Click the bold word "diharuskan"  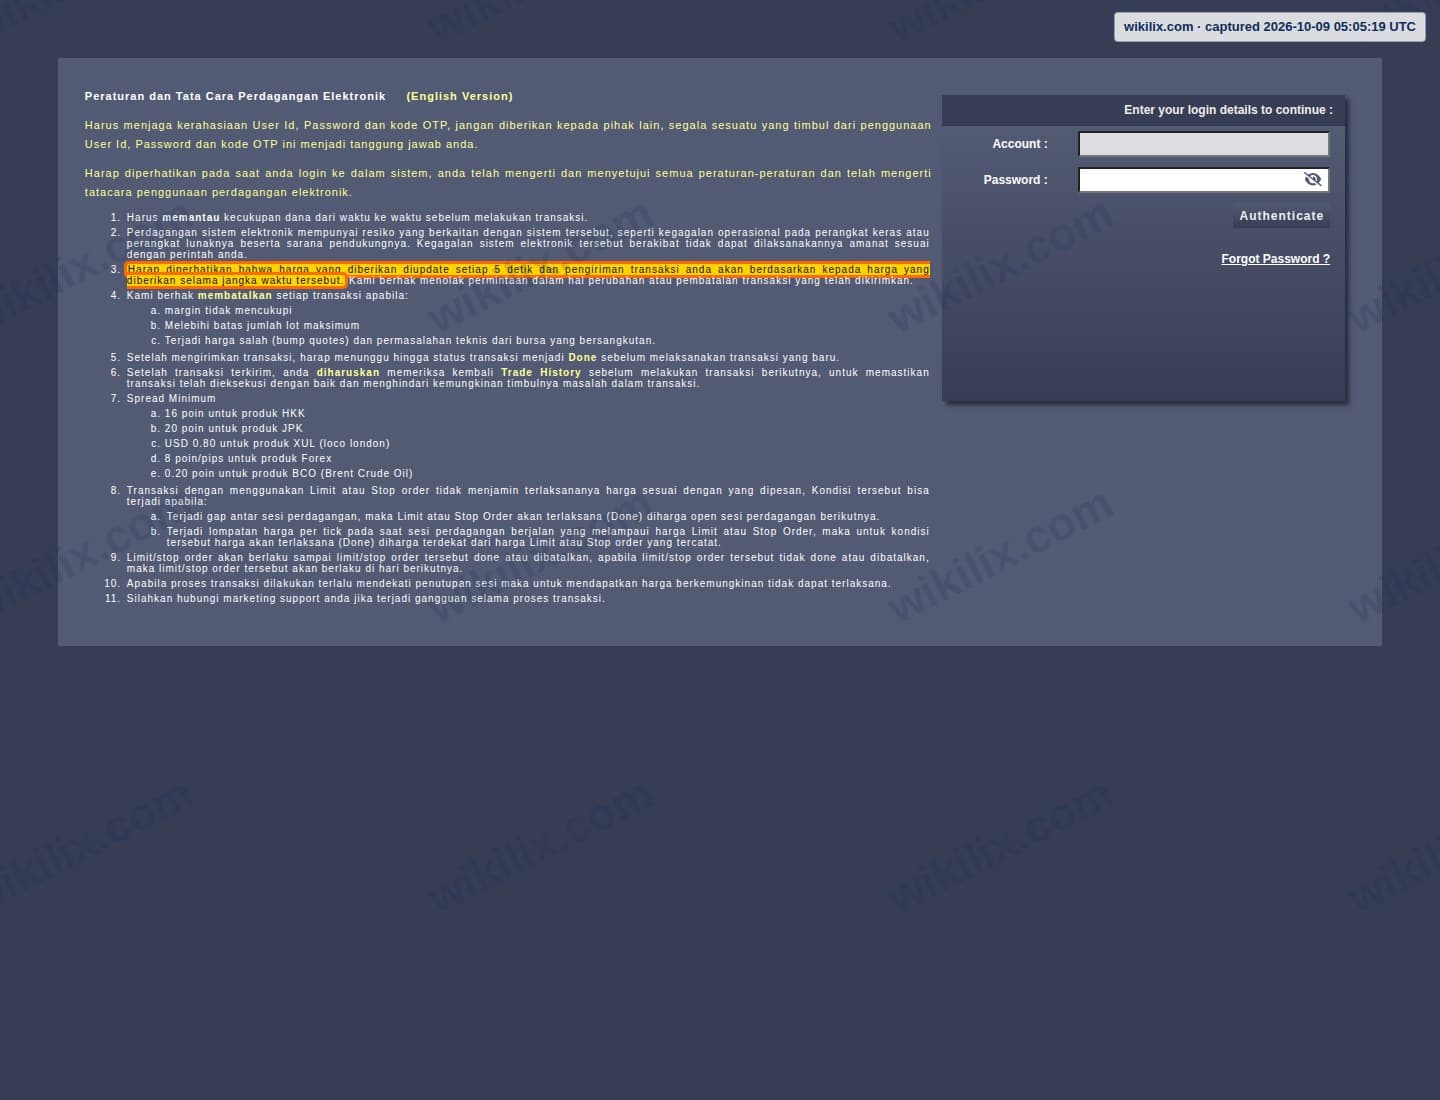(x=348, y=373)
